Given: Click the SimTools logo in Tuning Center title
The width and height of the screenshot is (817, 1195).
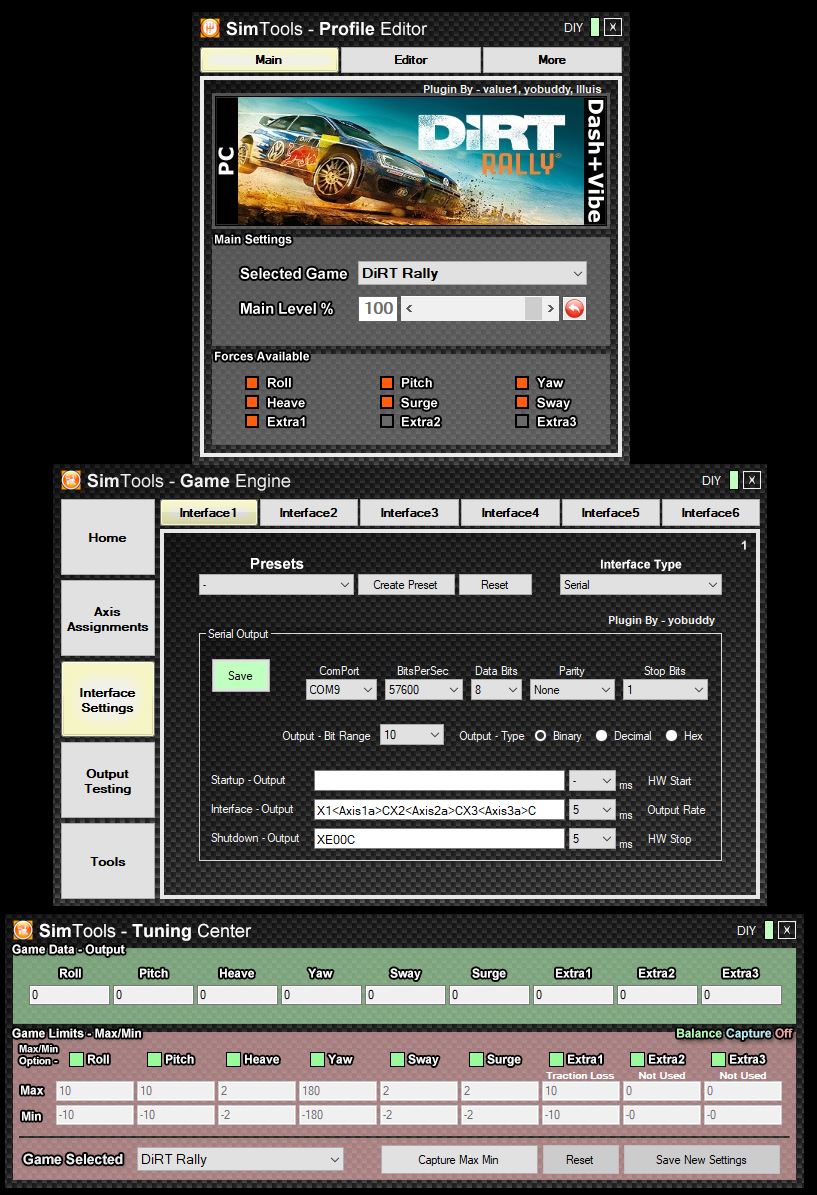Looking at the screenshot, I should [x=23, y=930].
